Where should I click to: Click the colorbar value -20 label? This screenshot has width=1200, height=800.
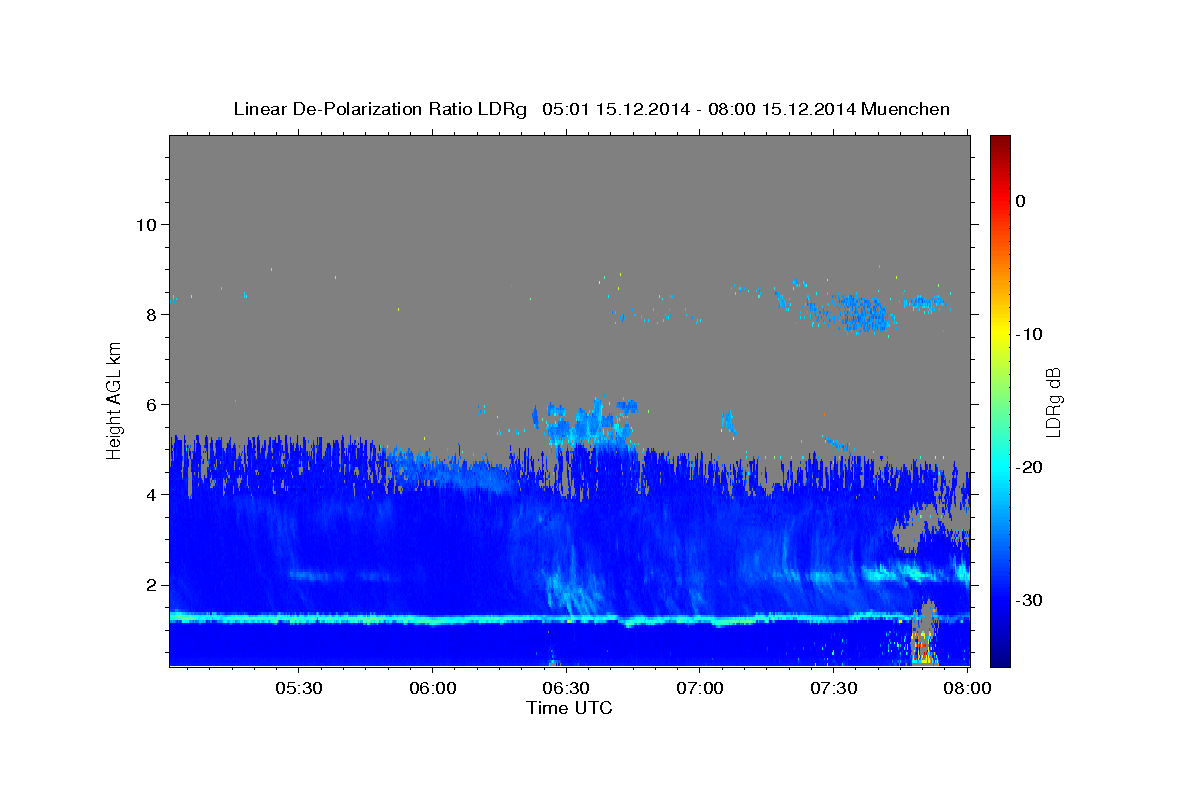point(1029,467)
